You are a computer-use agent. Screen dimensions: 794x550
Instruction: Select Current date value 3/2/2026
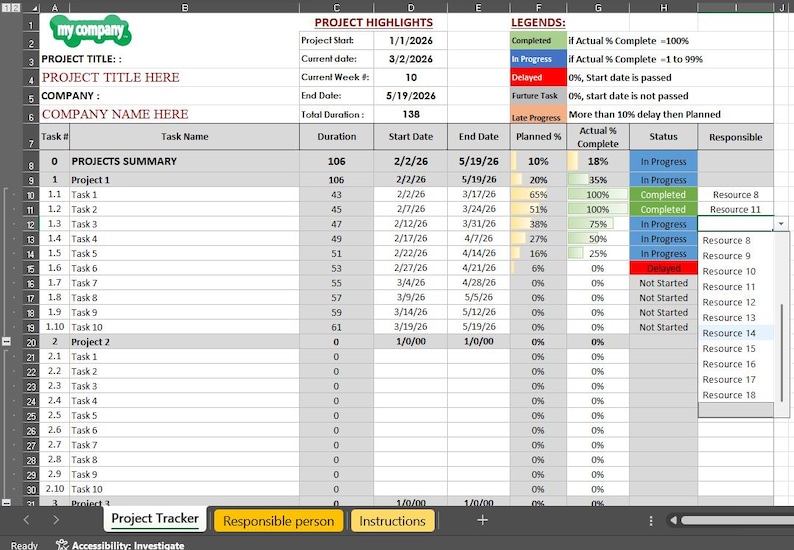click(x=411, y=59)
